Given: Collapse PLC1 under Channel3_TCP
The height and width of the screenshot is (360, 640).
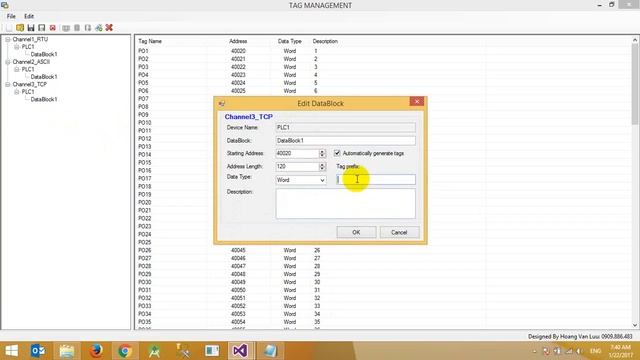Looking at the screenshot, I should pyautogui.click(x=17, y=92).
